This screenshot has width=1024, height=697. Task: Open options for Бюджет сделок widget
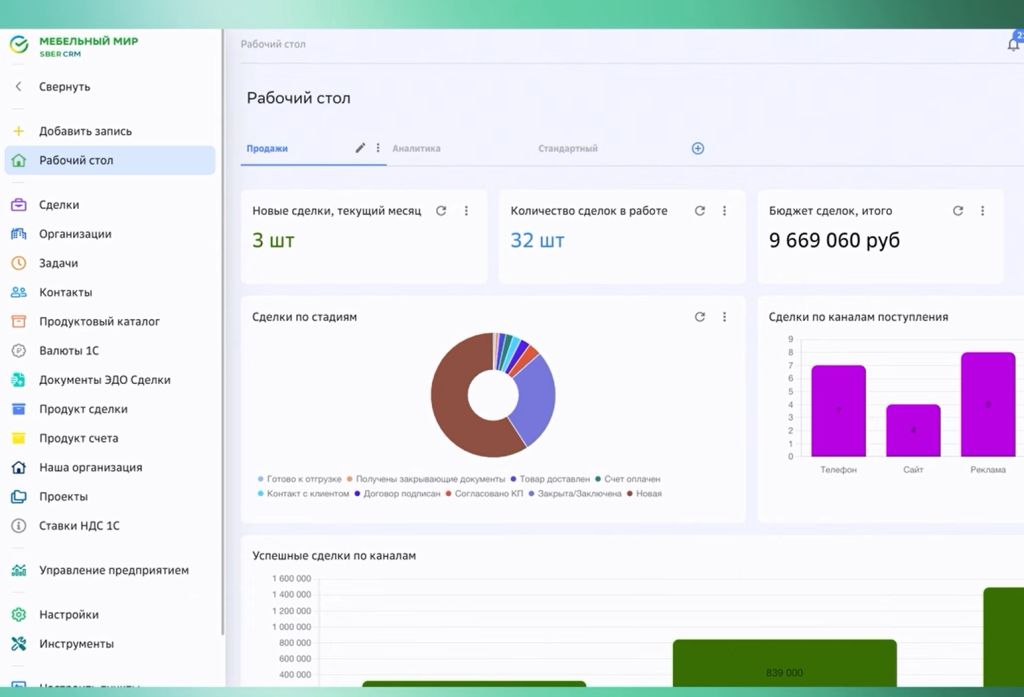pos(982,211)
